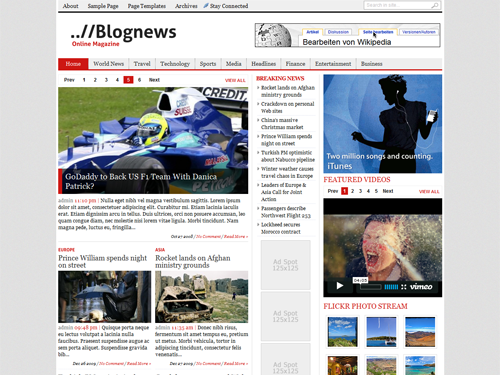500x375 pixels.
Task: Open Page Templates menu item
Action: coord(147,6)
